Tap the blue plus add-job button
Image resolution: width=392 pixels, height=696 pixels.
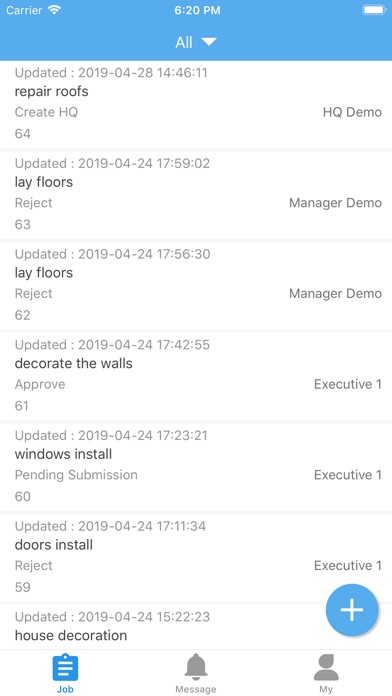pyautogui.click(x=352, y=610)
